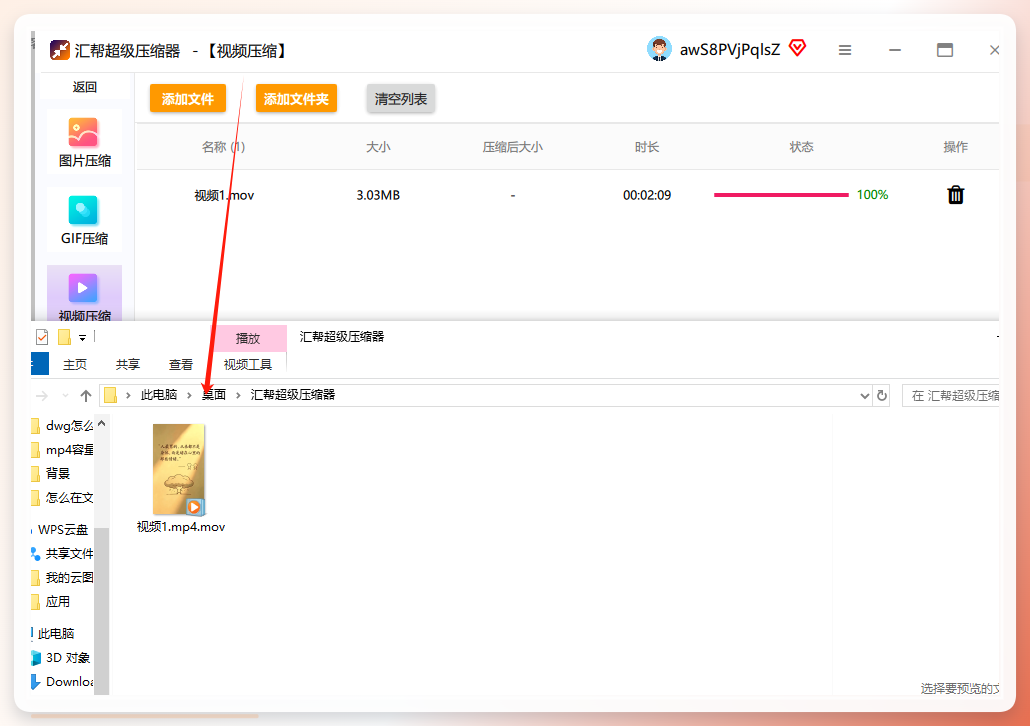Open the 查看 ribbon tab

point(181,365)
